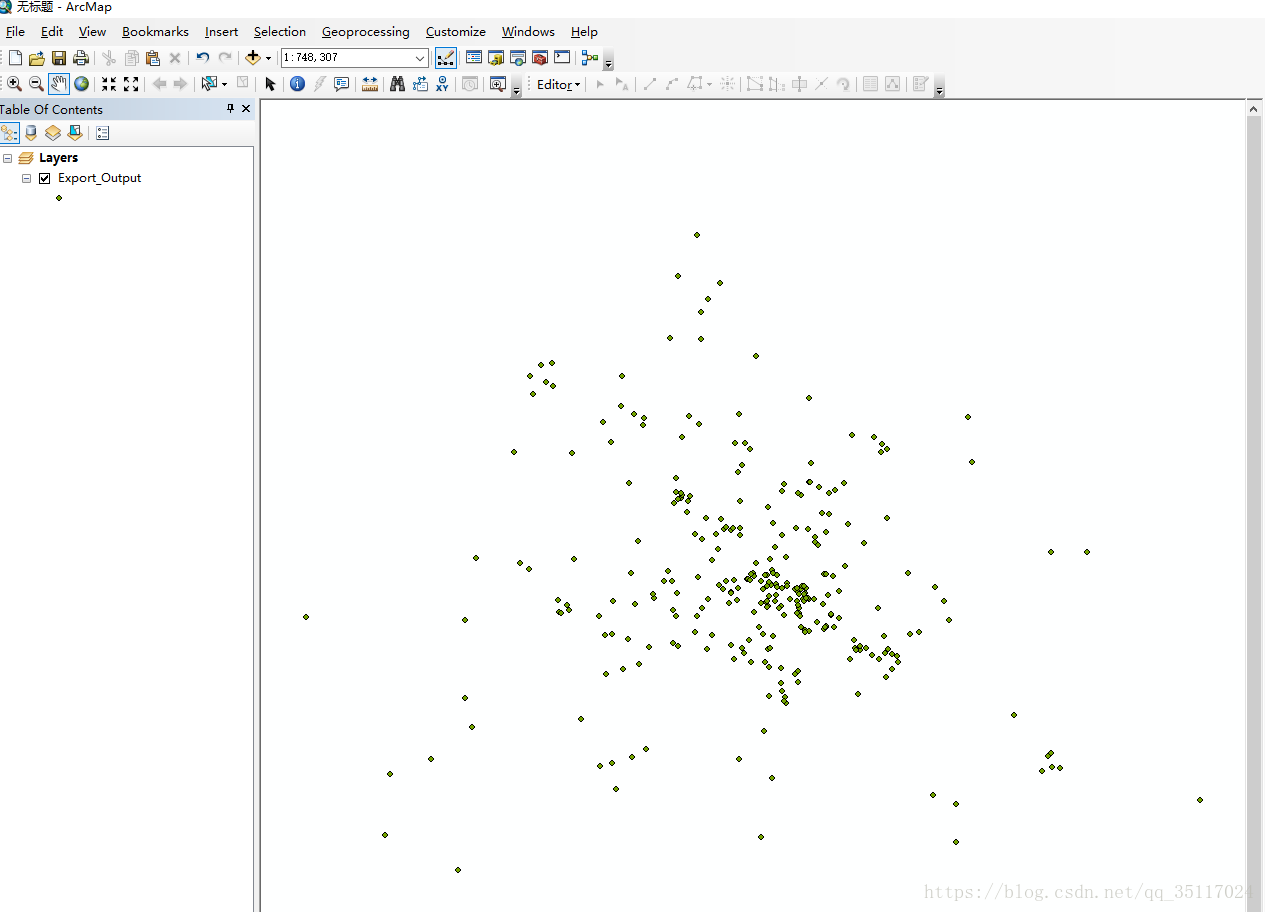Open the Customize menu
This screenshot has height=912, width=1265.
(455, 32)
